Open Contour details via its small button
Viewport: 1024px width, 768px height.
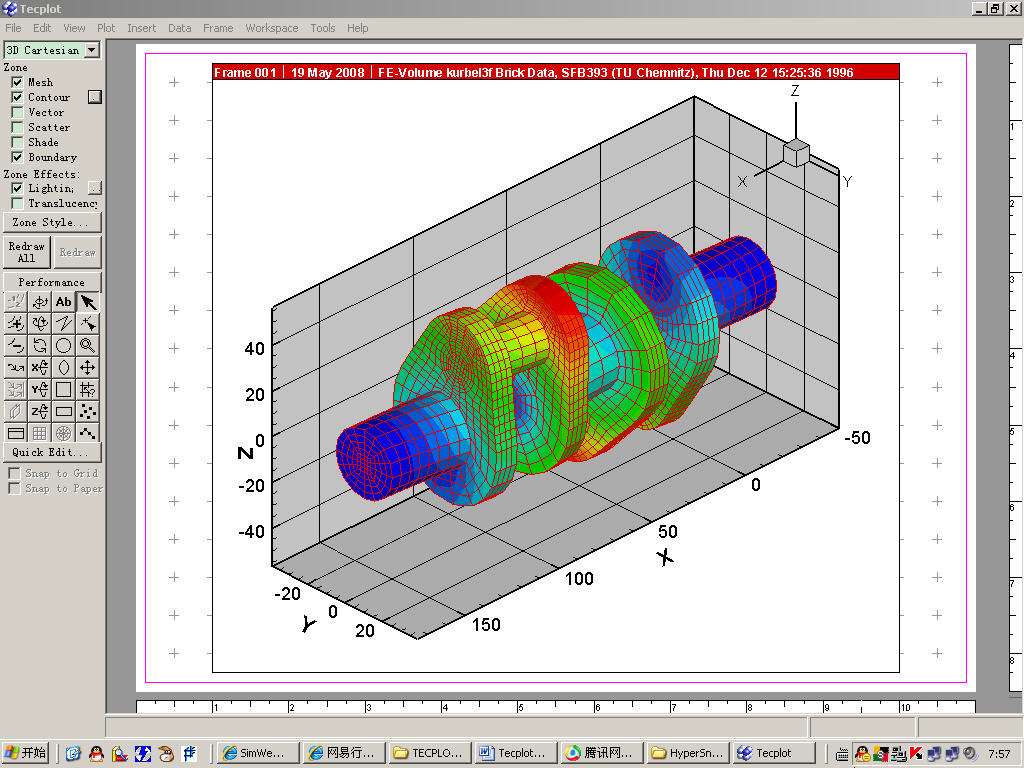tap(95, 96)
